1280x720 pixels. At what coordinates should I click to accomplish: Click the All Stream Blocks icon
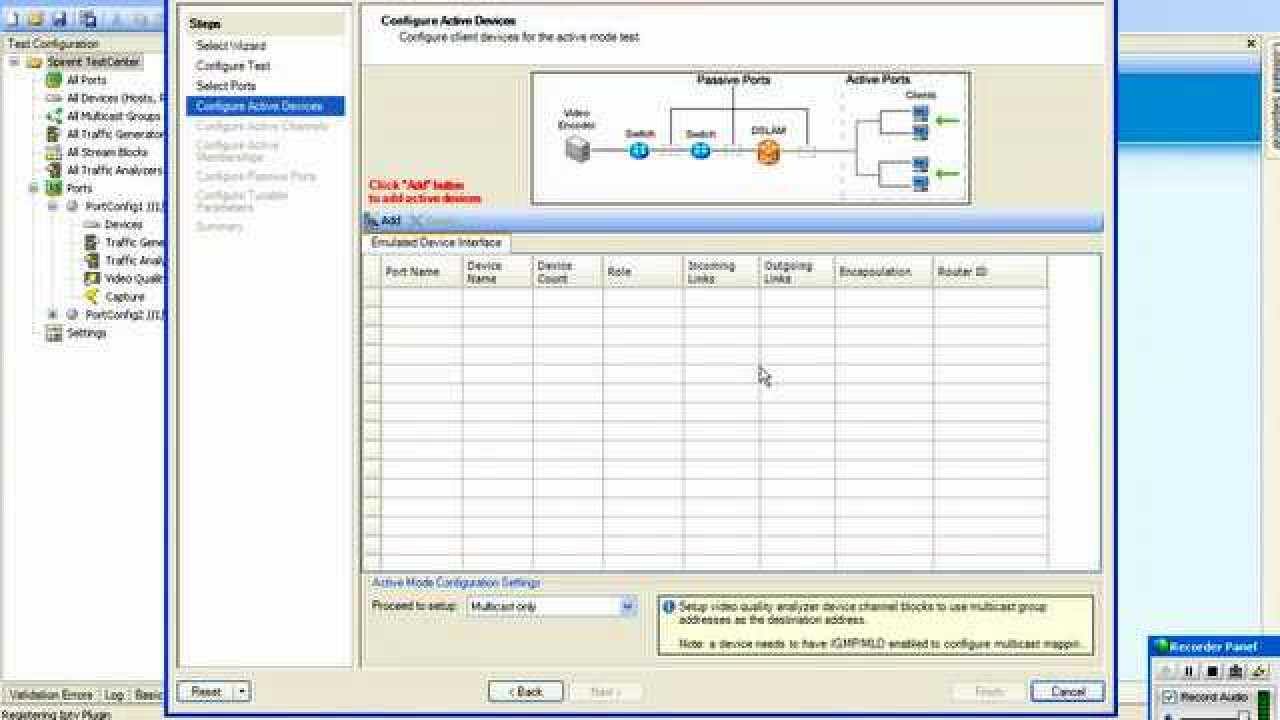tap(54, 152)
